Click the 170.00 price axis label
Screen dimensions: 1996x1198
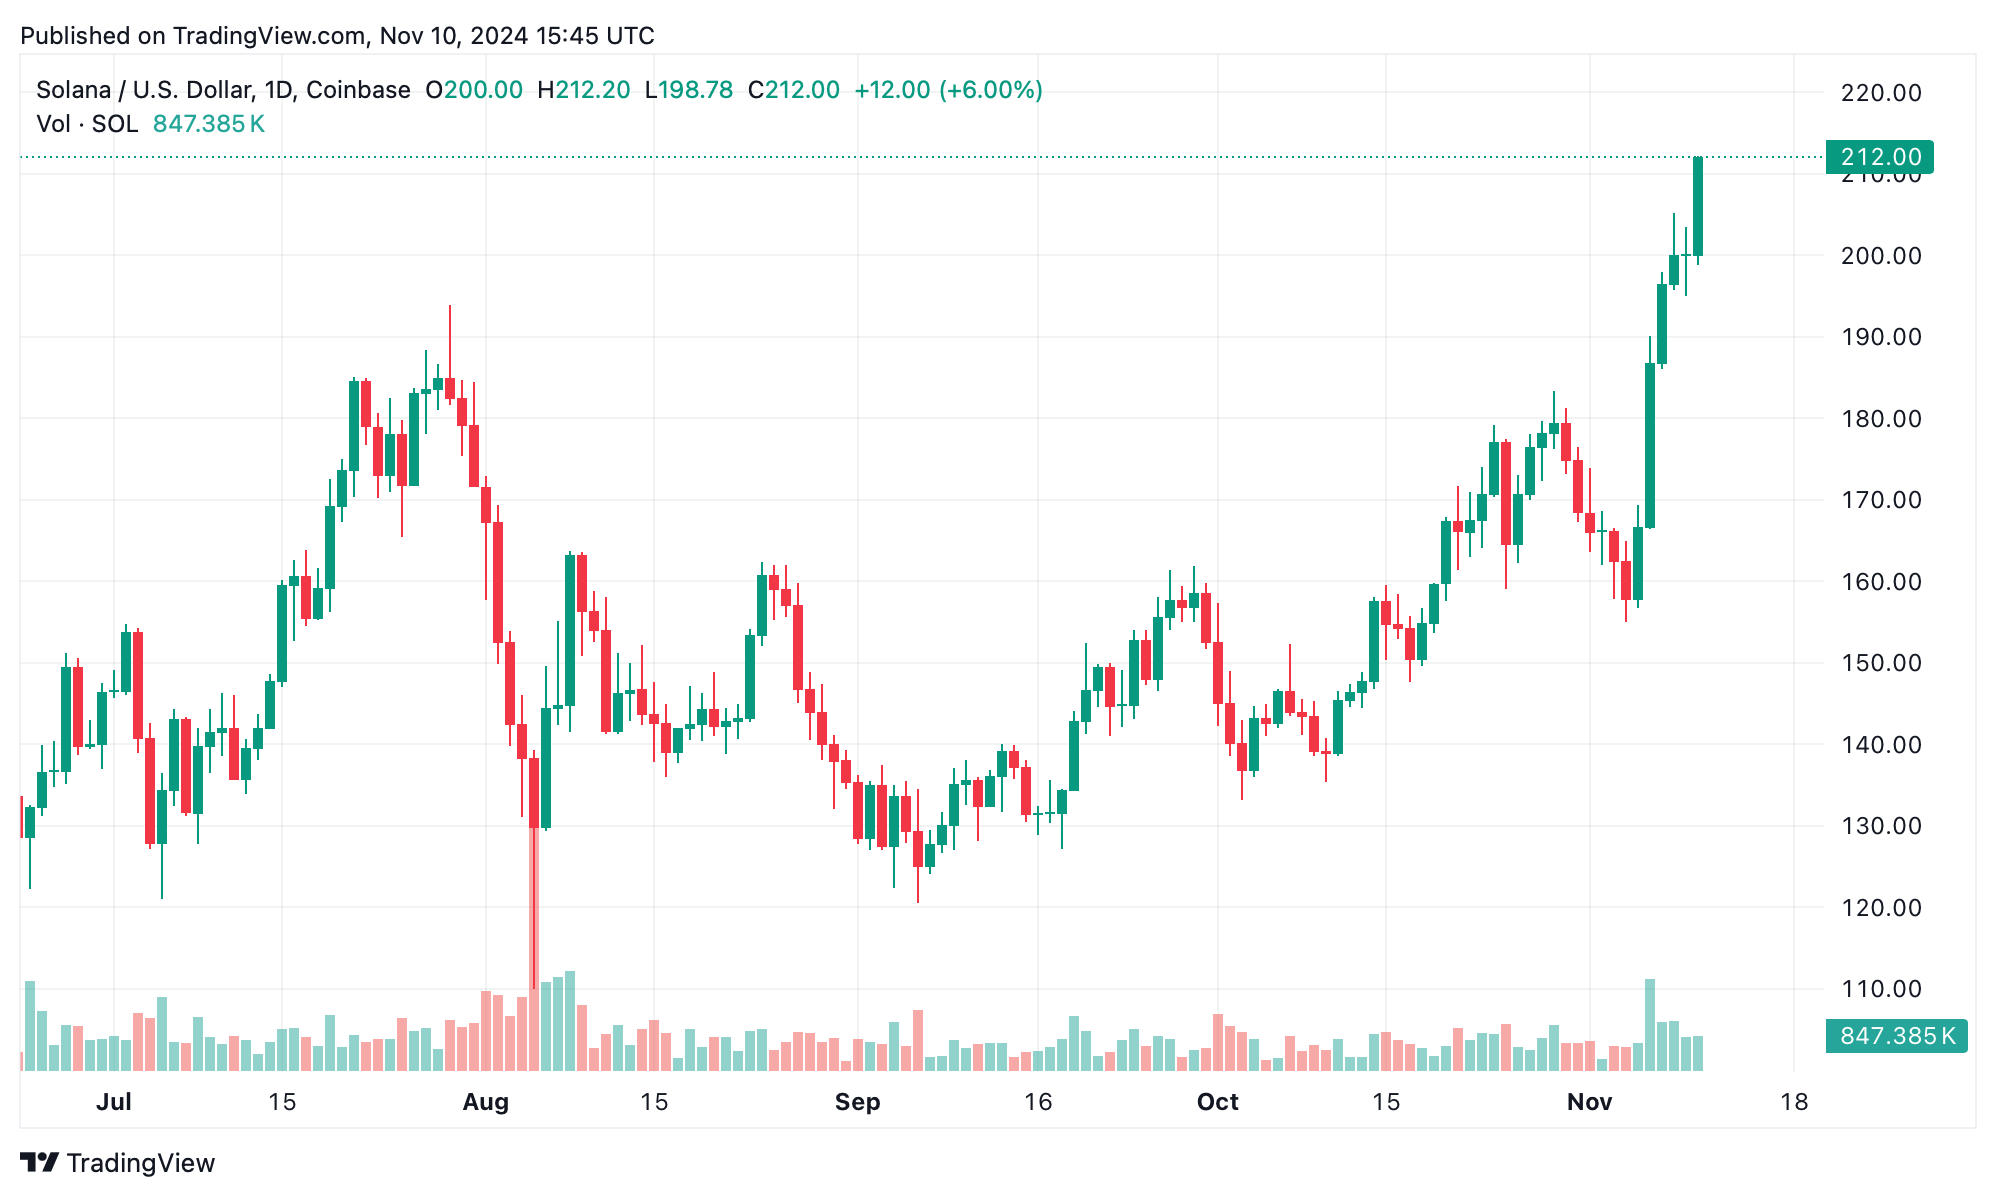1881,500
